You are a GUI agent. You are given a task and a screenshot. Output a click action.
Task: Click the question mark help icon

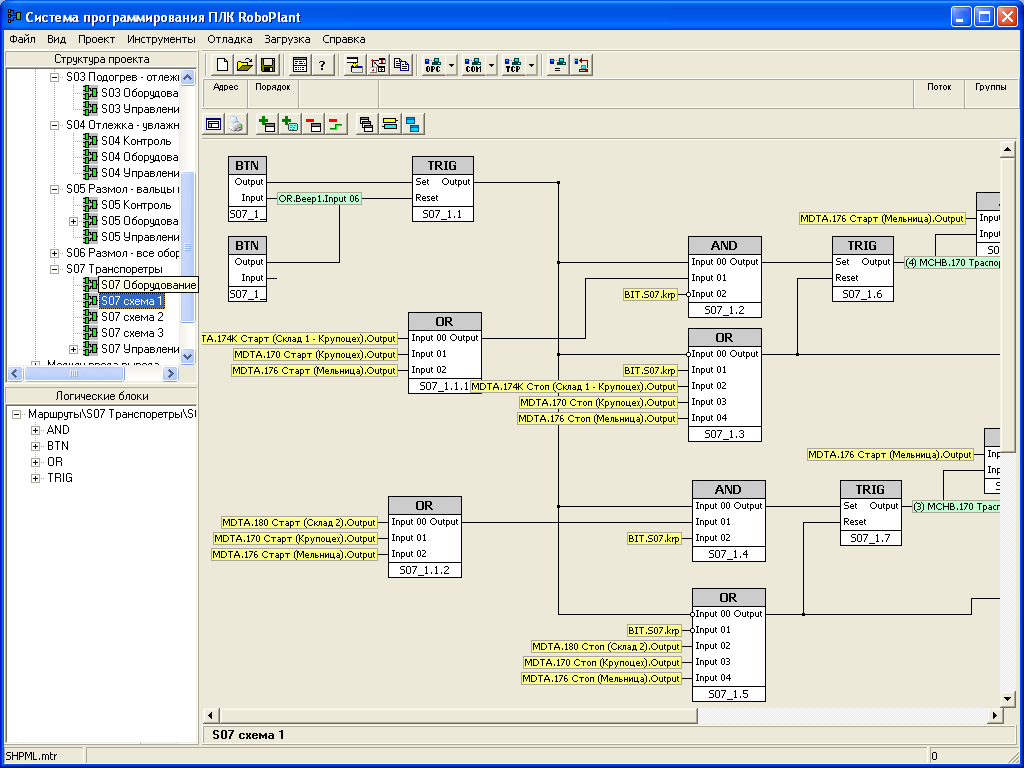[322, 65]
